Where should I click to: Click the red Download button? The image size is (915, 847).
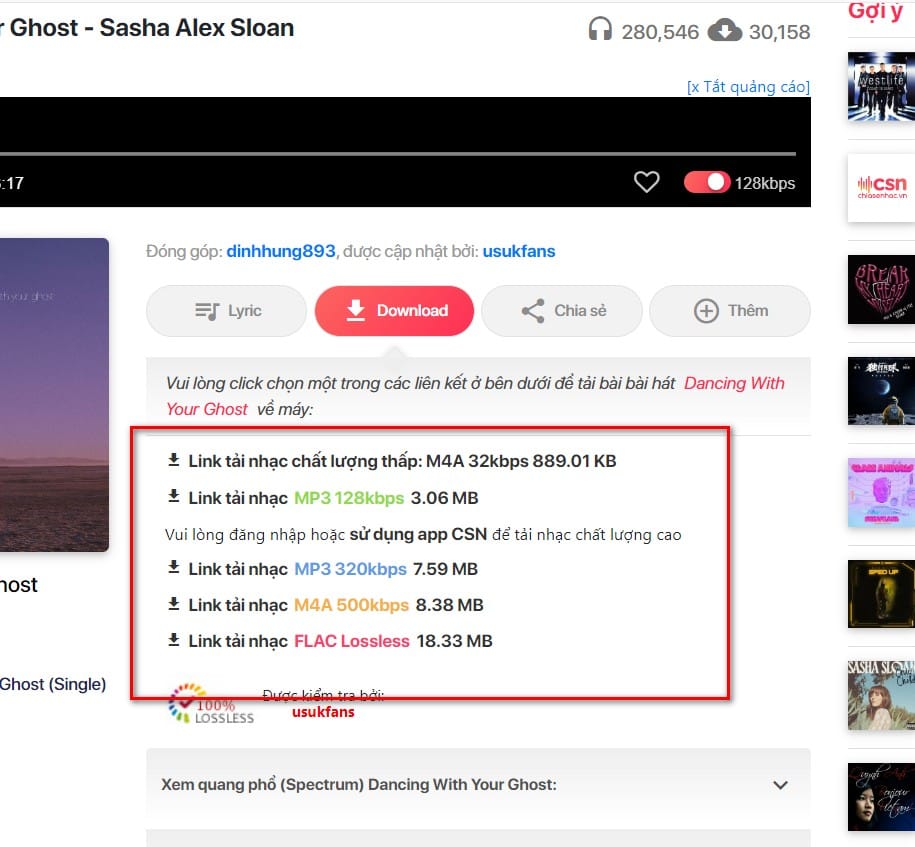395,311
